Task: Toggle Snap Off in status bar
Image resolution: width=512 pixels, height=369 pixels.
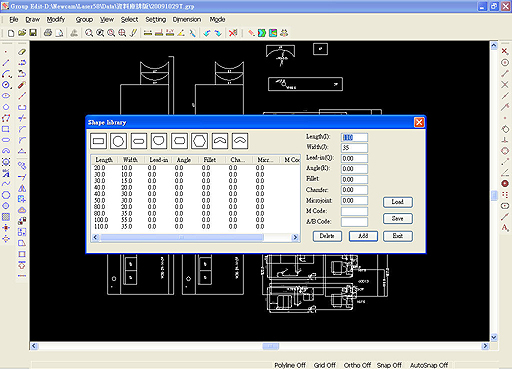Action: coord(389,365)
